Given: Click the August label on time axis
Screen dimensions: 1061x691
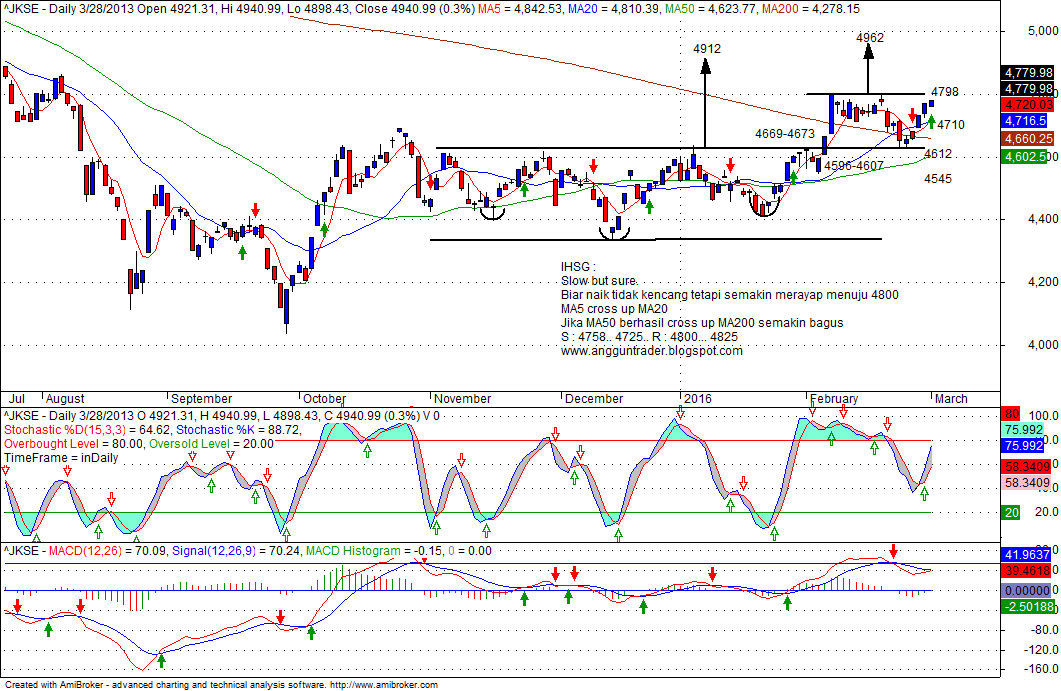Looking at the screenshot, I should coord(65,399).
